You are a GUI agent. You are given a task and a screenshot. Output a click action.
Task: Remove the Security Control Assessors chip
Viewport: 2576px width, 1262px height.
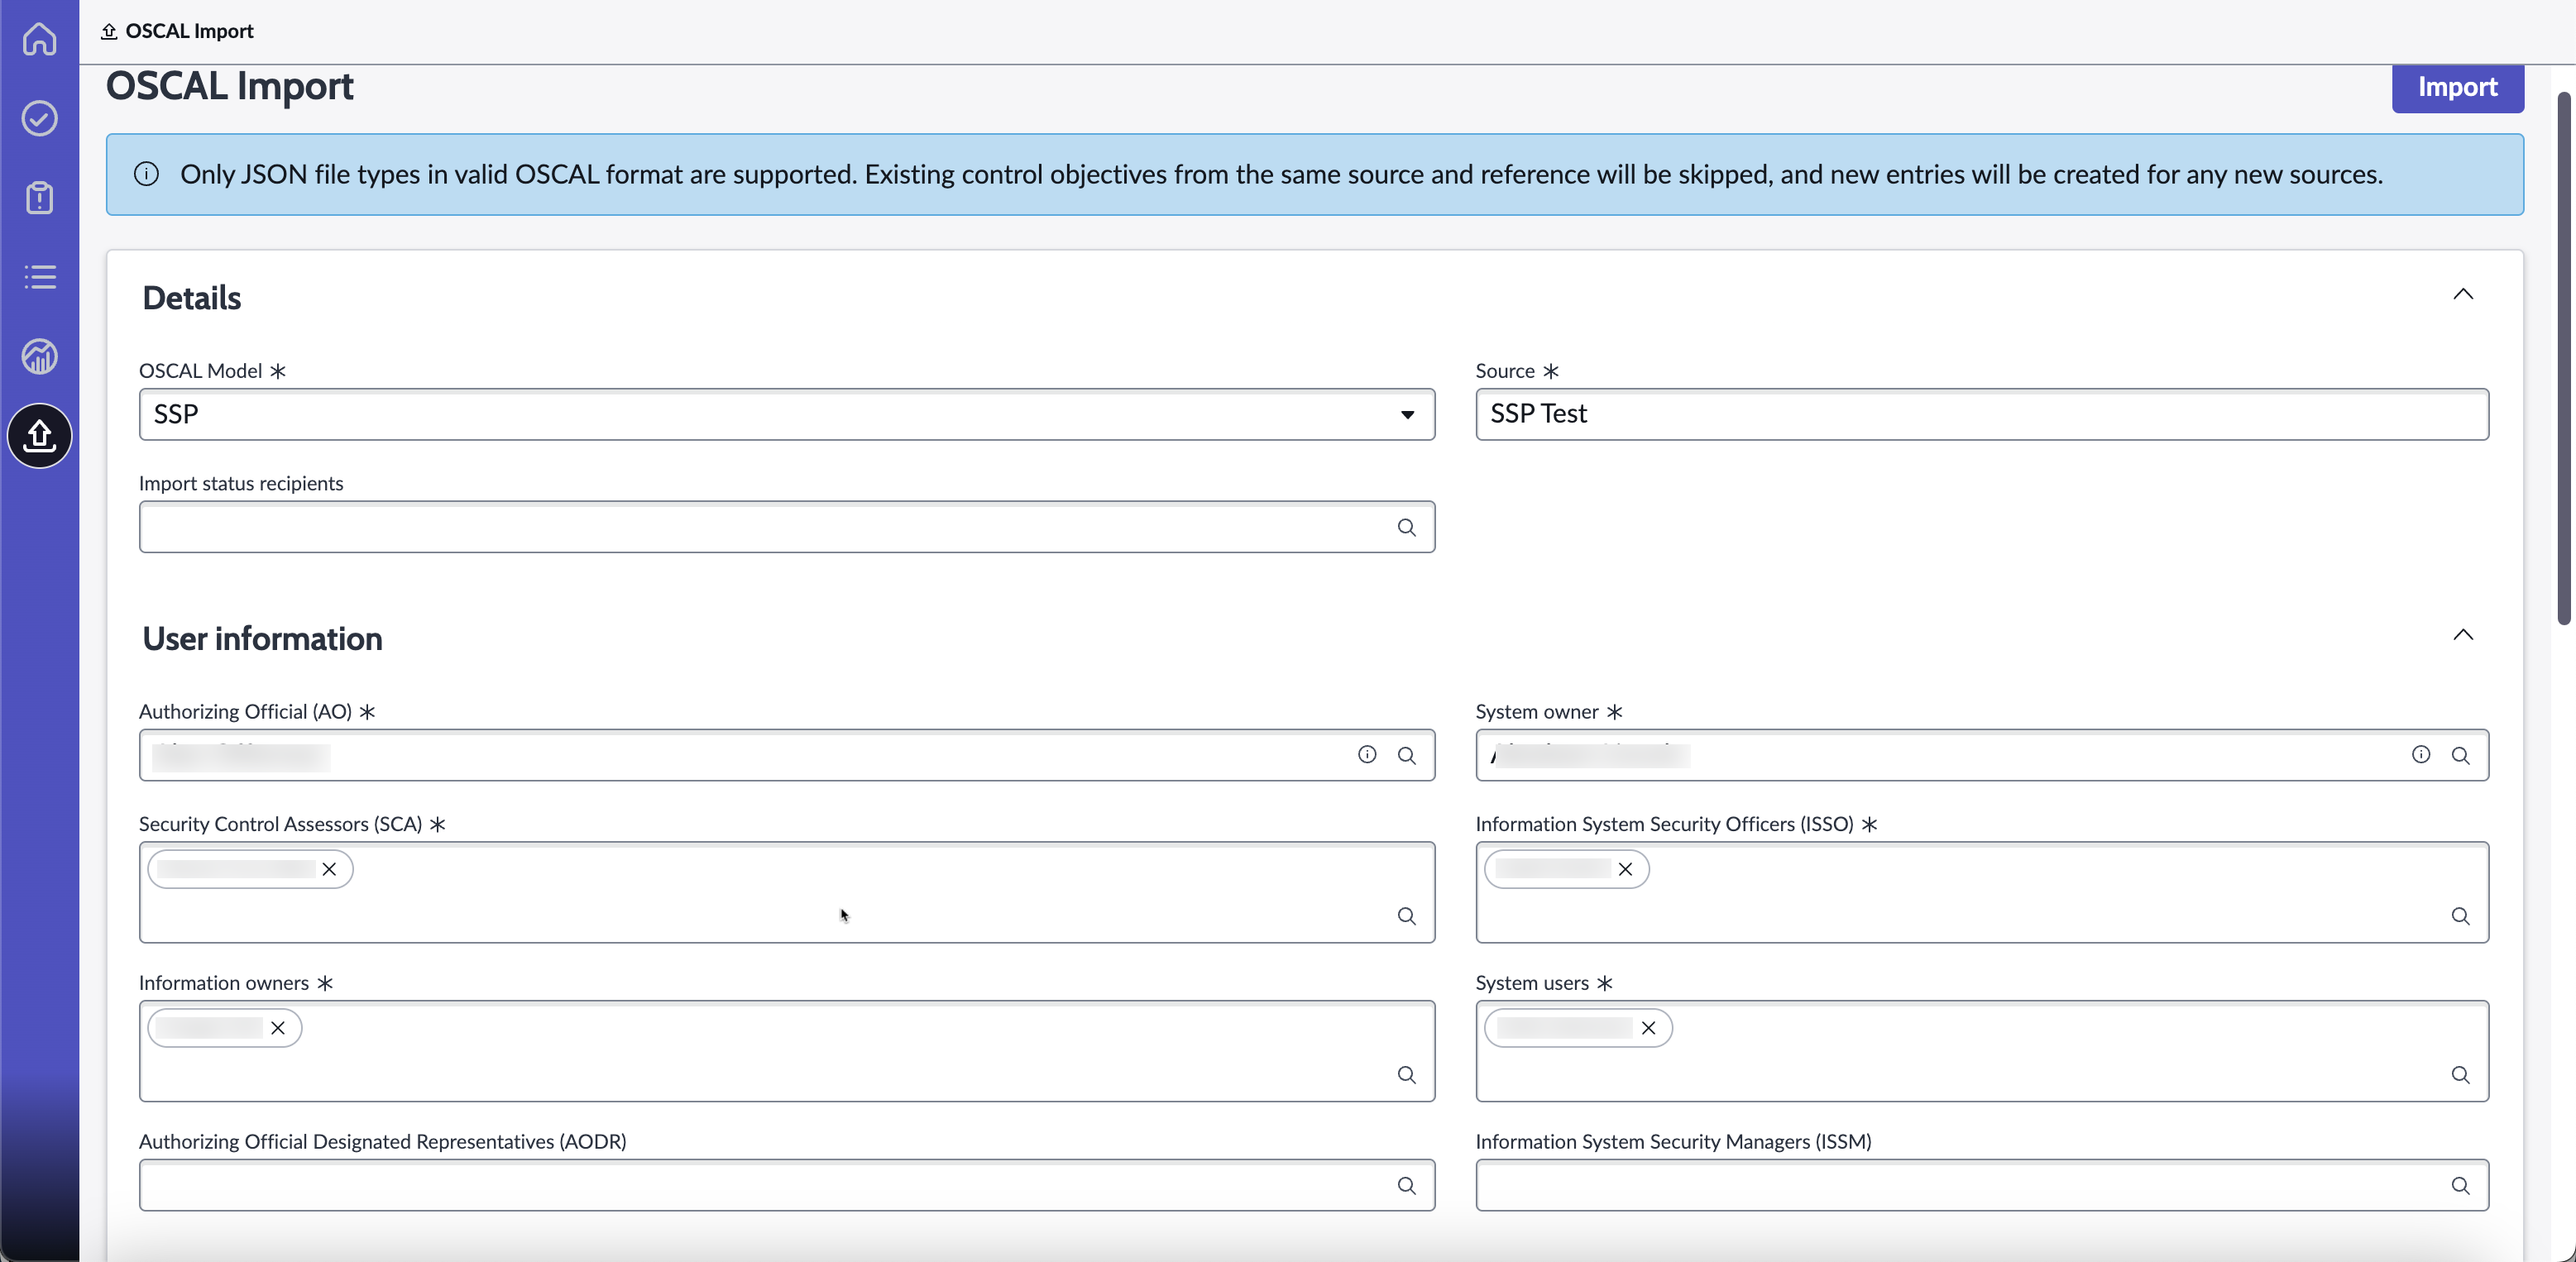[329, 869]
